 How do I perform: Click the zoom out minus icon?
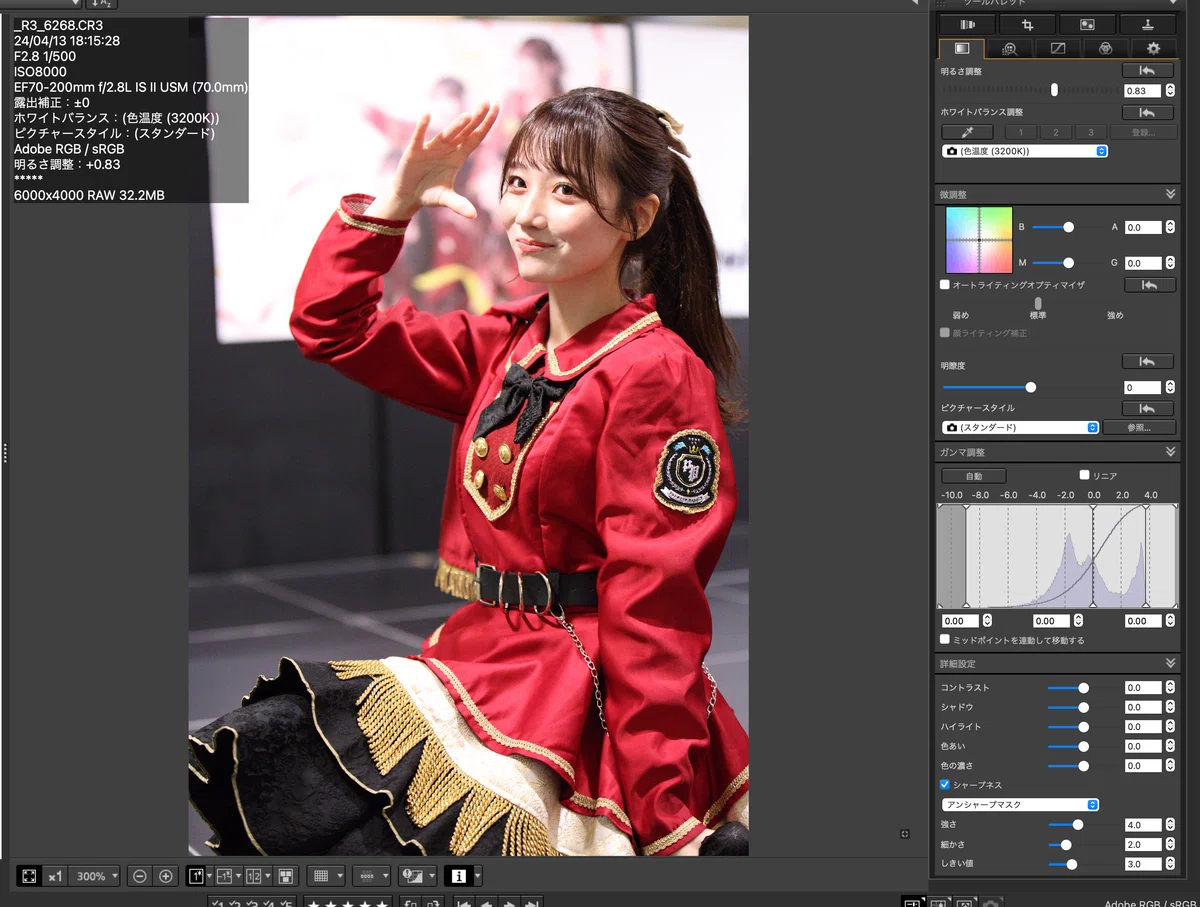(140, 876)
